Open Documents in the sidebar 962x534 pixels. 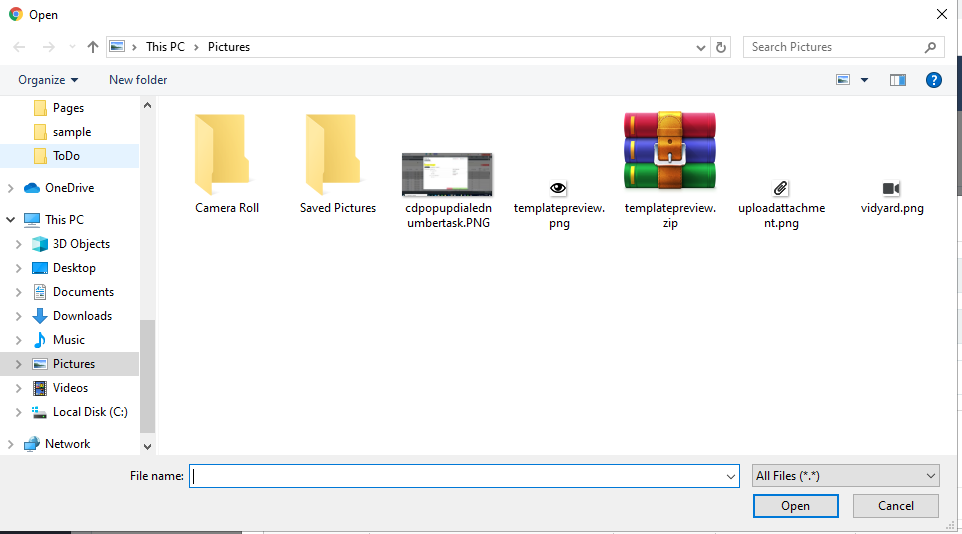tap(83, 292)
